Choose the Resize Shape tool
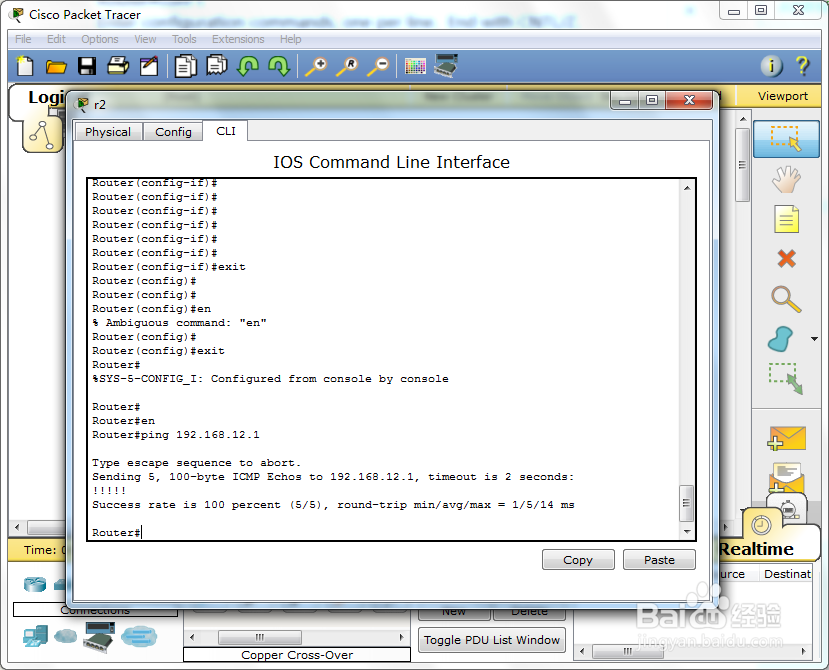Screen dimensions: 829x670 pyautogui.click(x=786, y=379)
